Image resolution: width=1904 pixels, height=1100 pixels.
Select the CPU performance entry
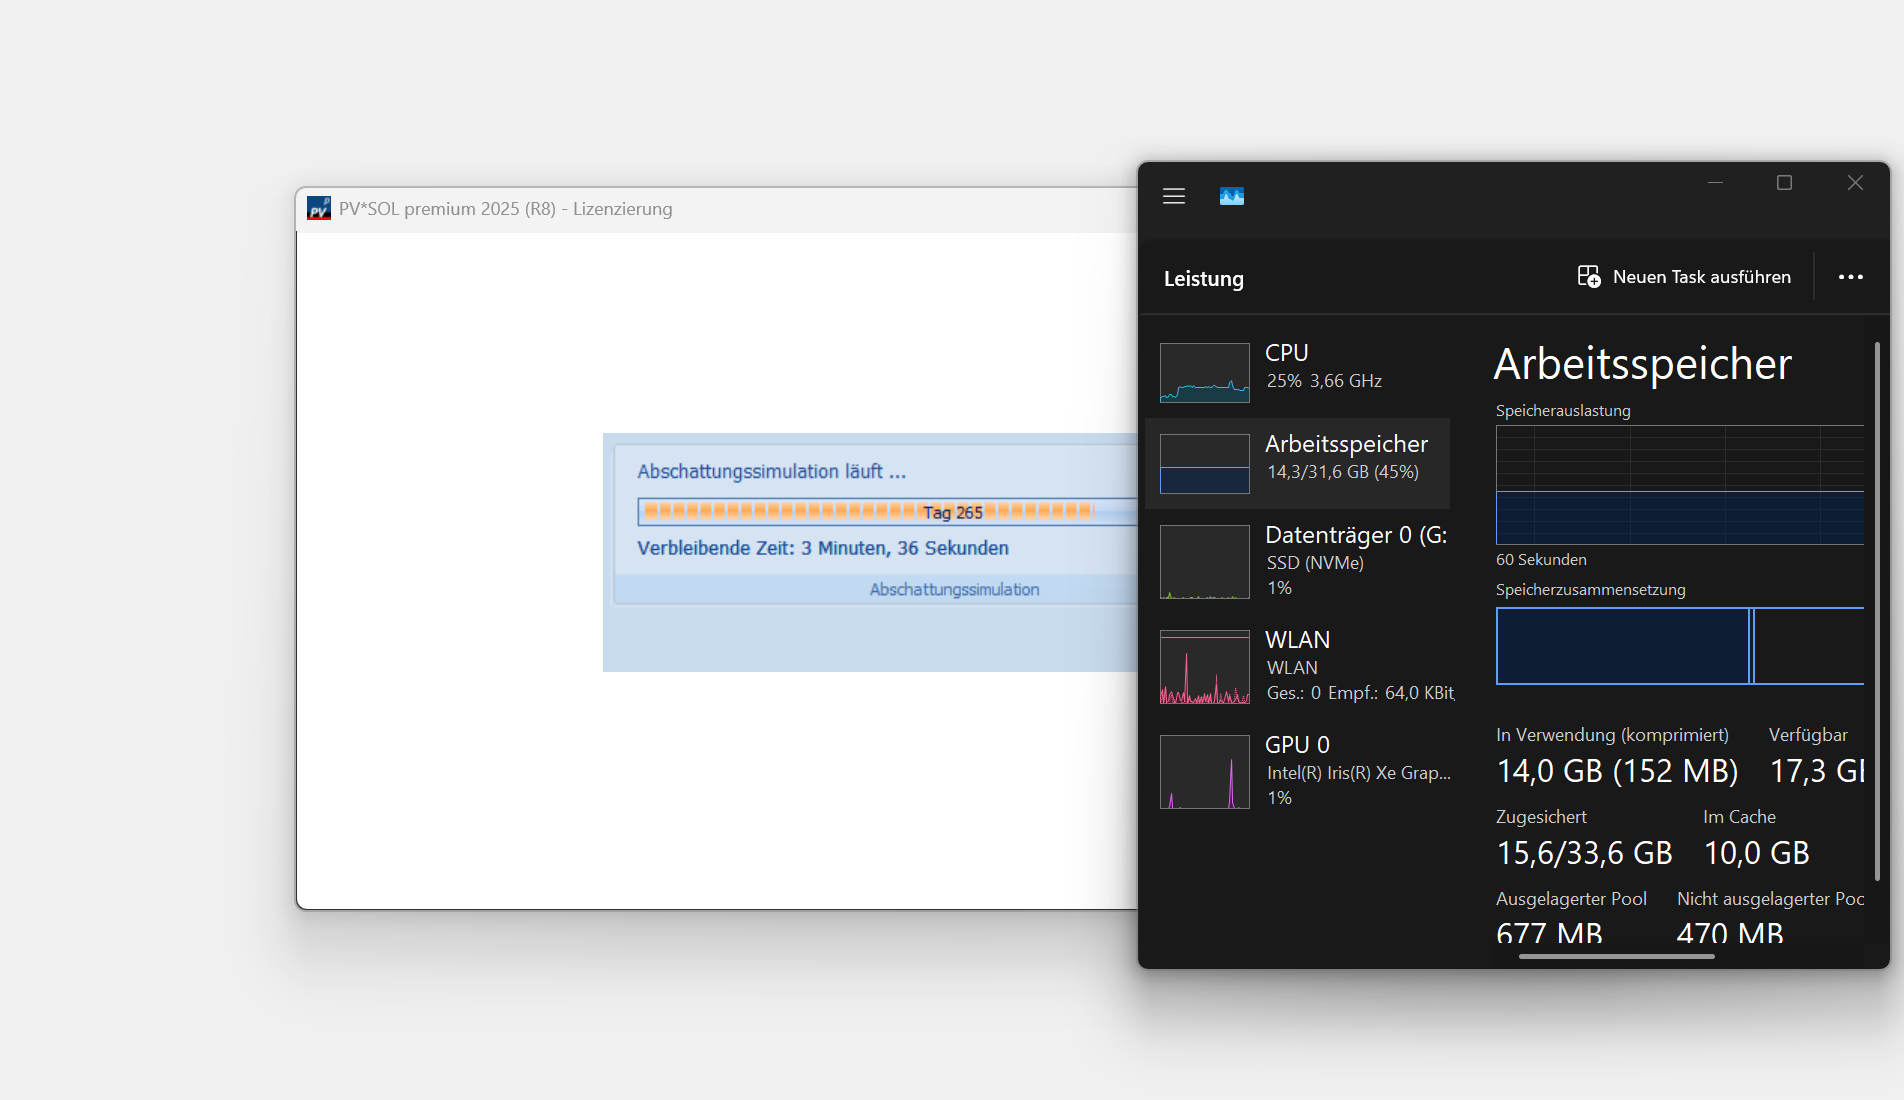tap(1298, 372)
